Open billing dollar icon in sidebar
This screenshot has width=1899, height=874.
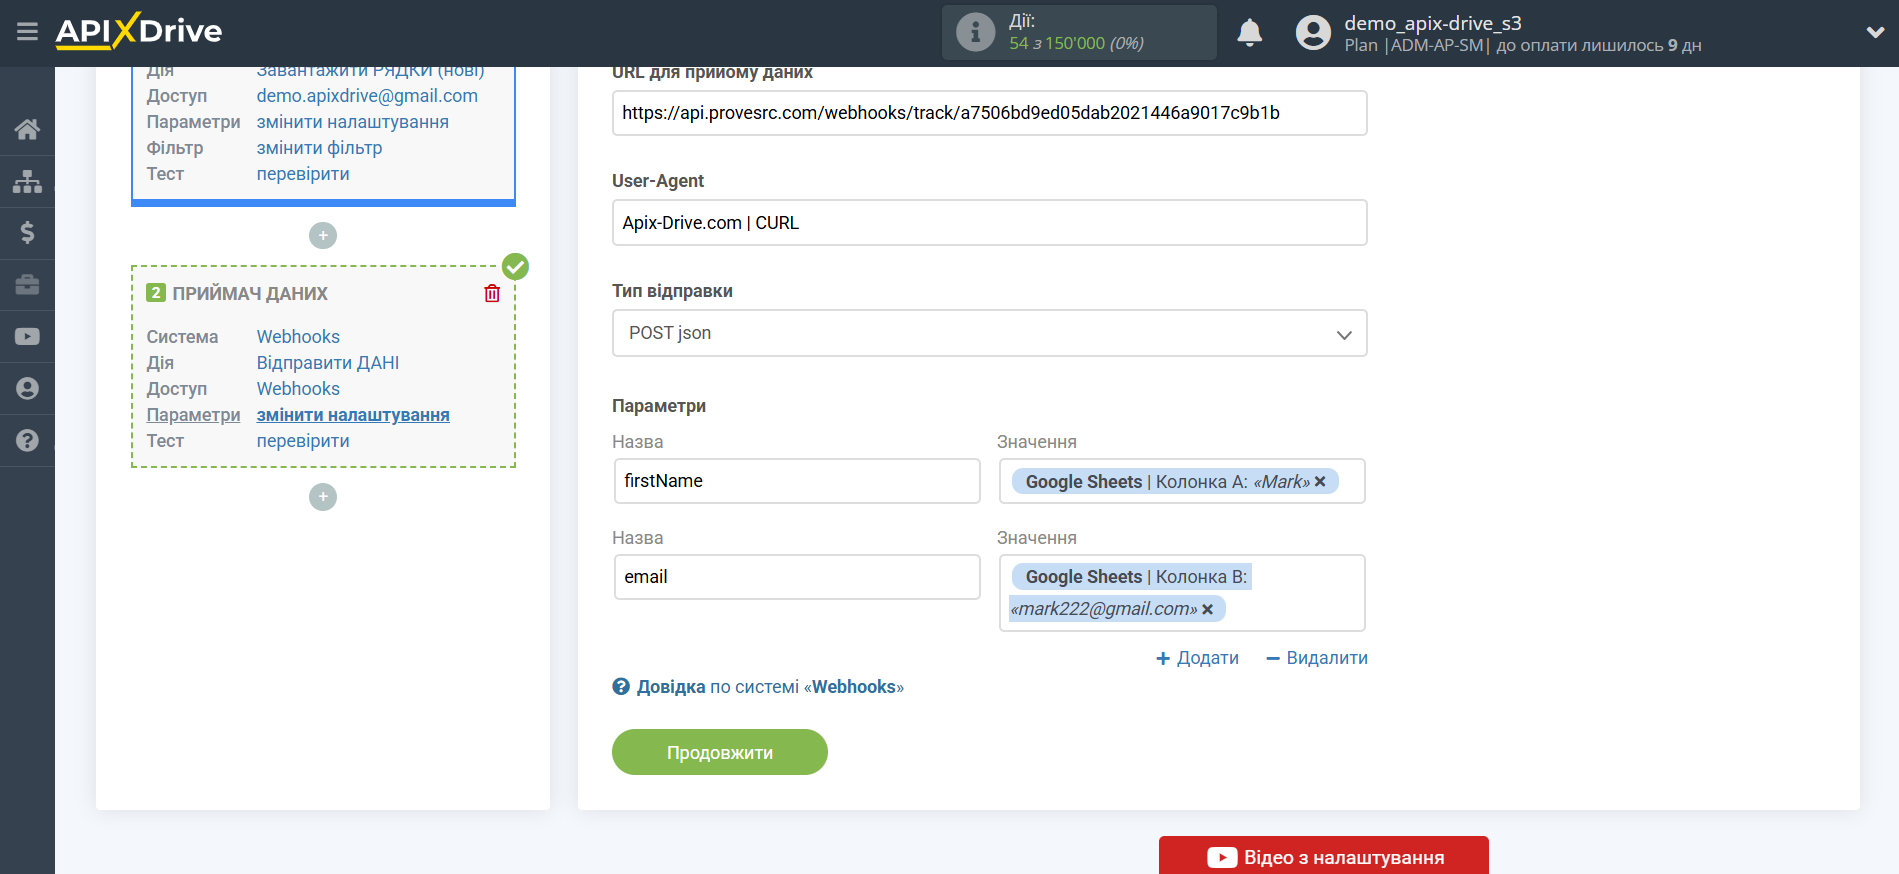[27, 233]
